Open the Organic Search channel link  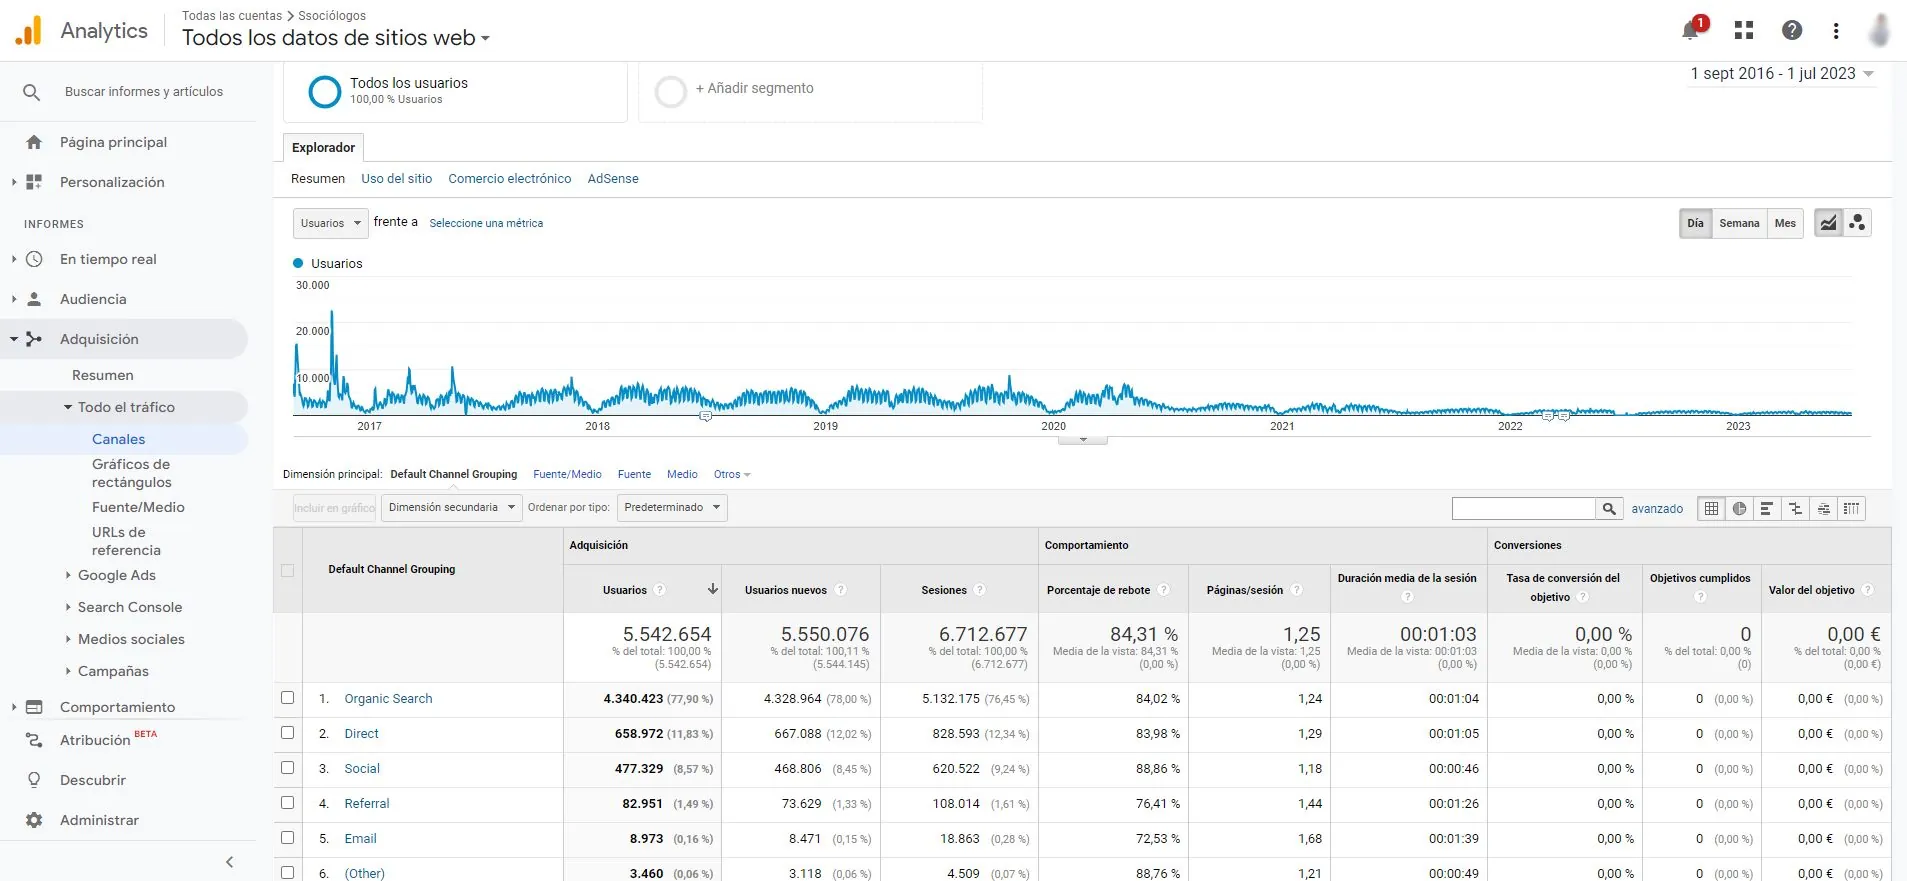pos(388,699)
